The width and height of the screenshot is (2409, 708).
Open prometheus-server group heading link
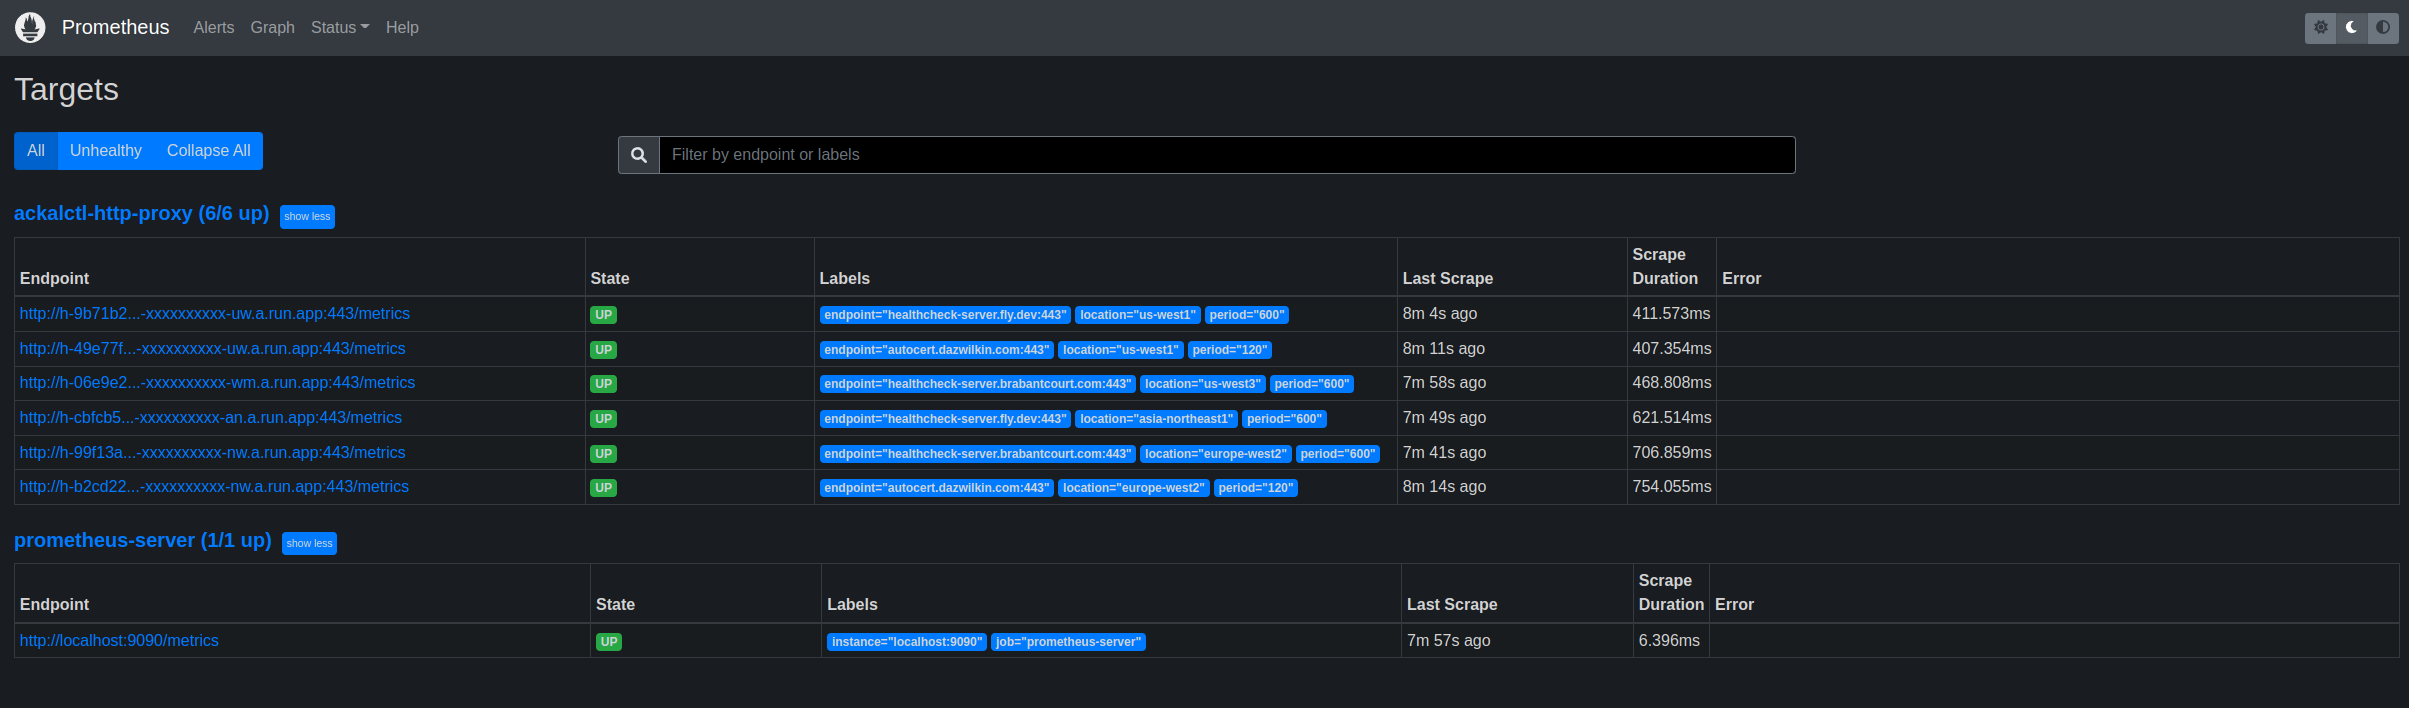(x=143, y=540)
